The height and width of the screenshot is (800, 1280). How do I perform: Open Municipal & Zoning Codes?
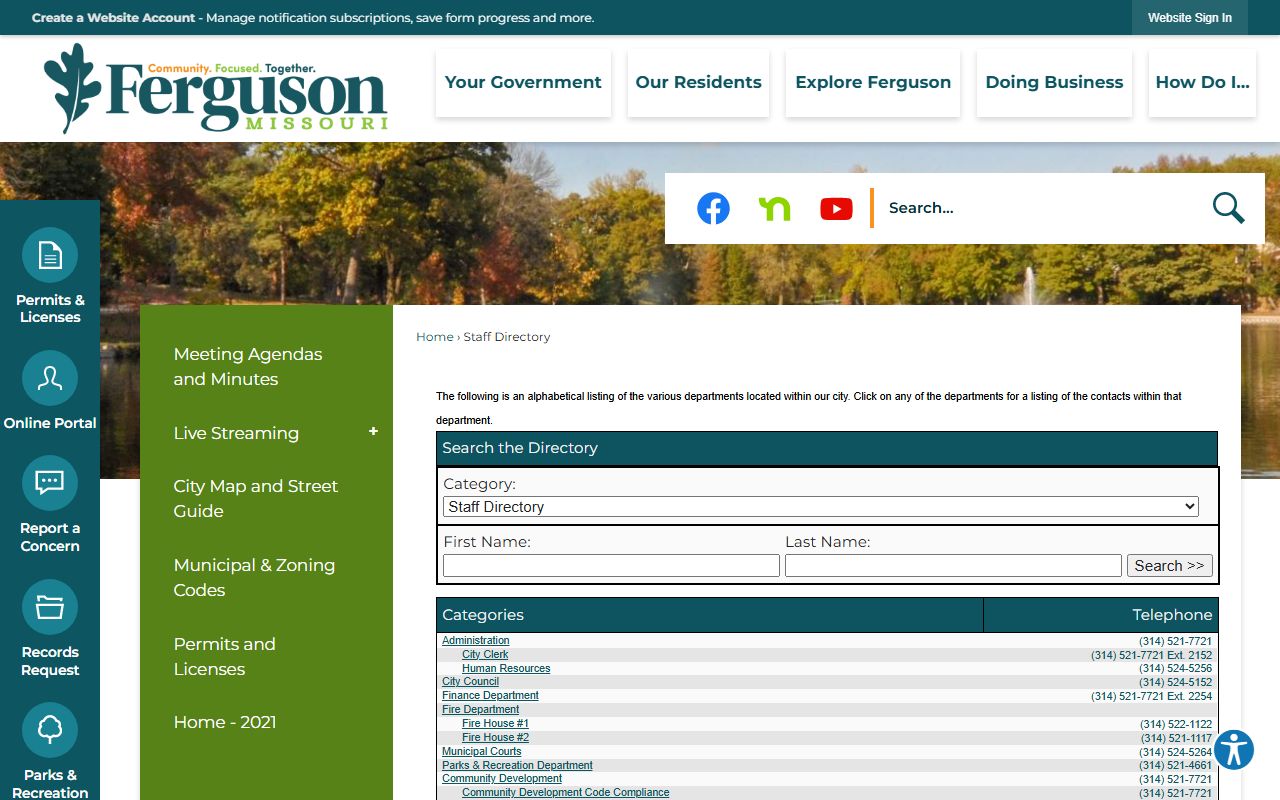254,577
